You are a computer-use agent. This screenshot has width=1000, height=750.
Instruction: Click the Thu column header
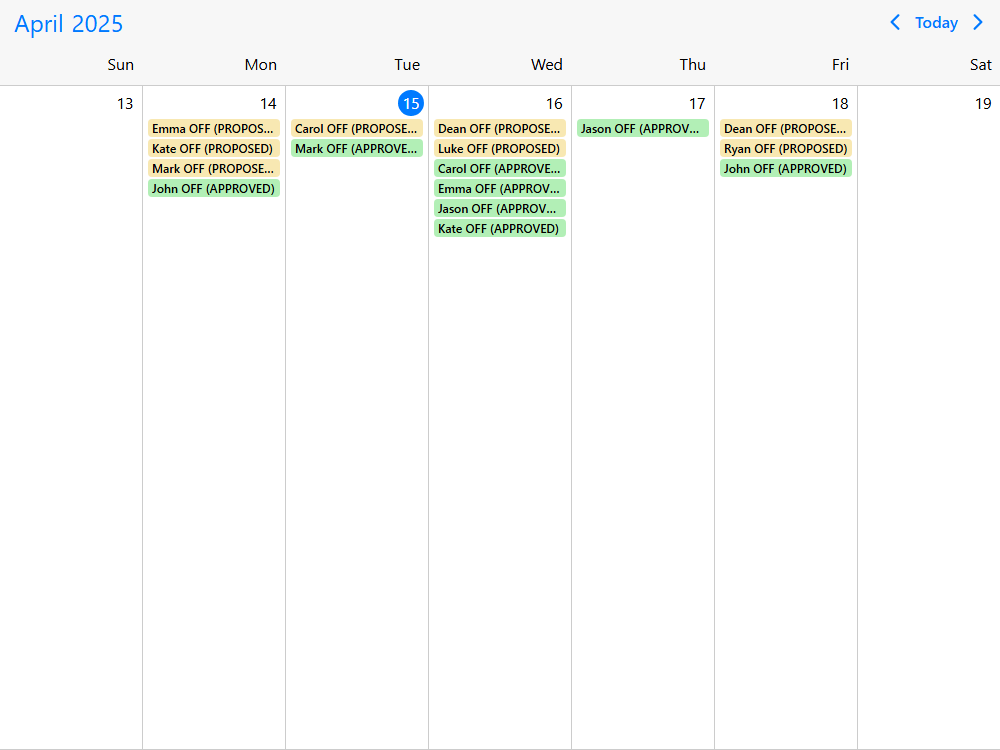click(692, 64)
